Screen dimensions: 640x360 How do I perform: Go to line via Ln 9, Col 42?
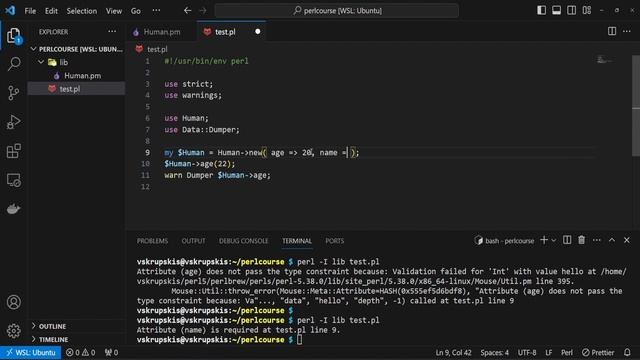(453, 352)
